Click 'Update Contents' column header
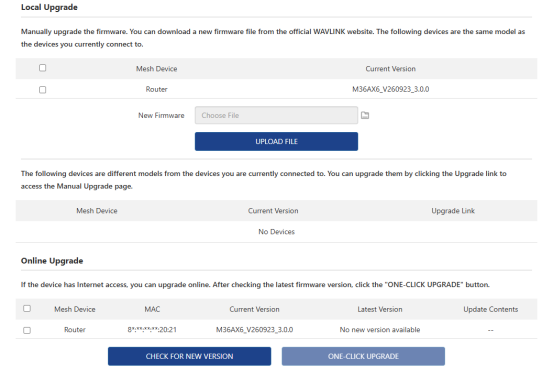The width and height of the screenshot is (554, 373). [x=490, y=309]
